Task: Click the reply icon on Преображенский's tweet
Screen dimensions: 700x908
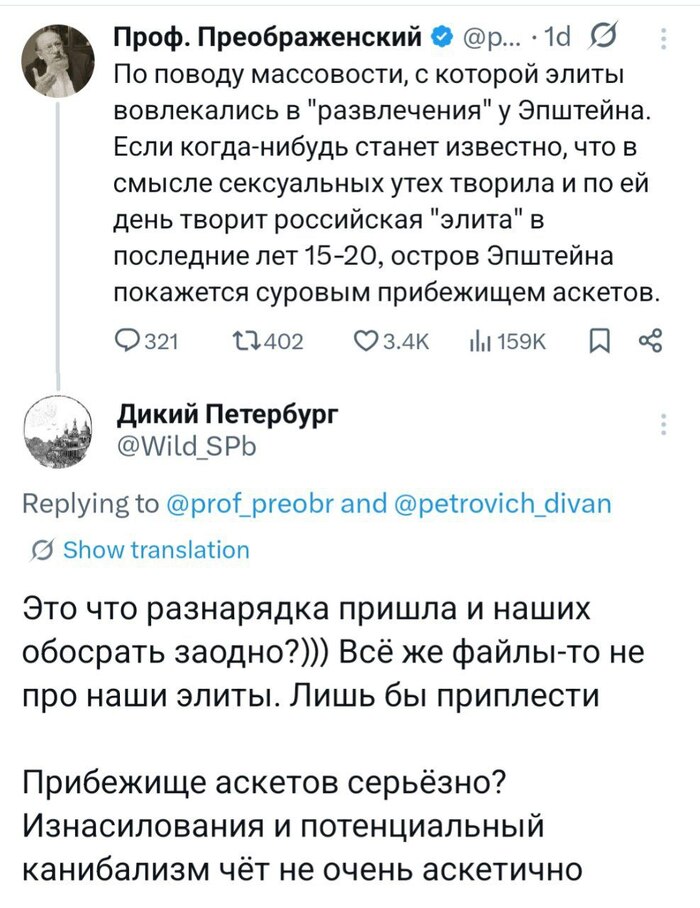Action: click(x=127, y=340)
